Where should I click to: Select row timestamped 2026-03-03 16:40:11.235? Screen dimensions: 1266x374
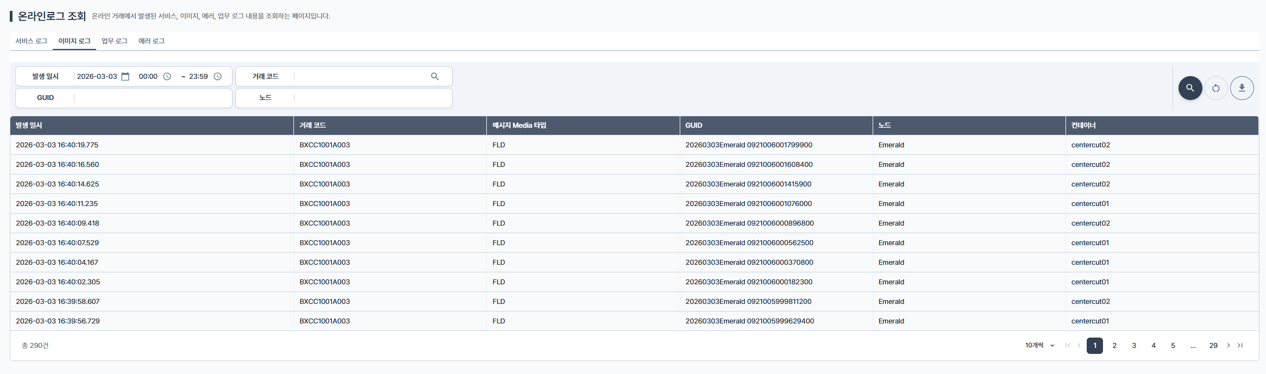(634, 204)
